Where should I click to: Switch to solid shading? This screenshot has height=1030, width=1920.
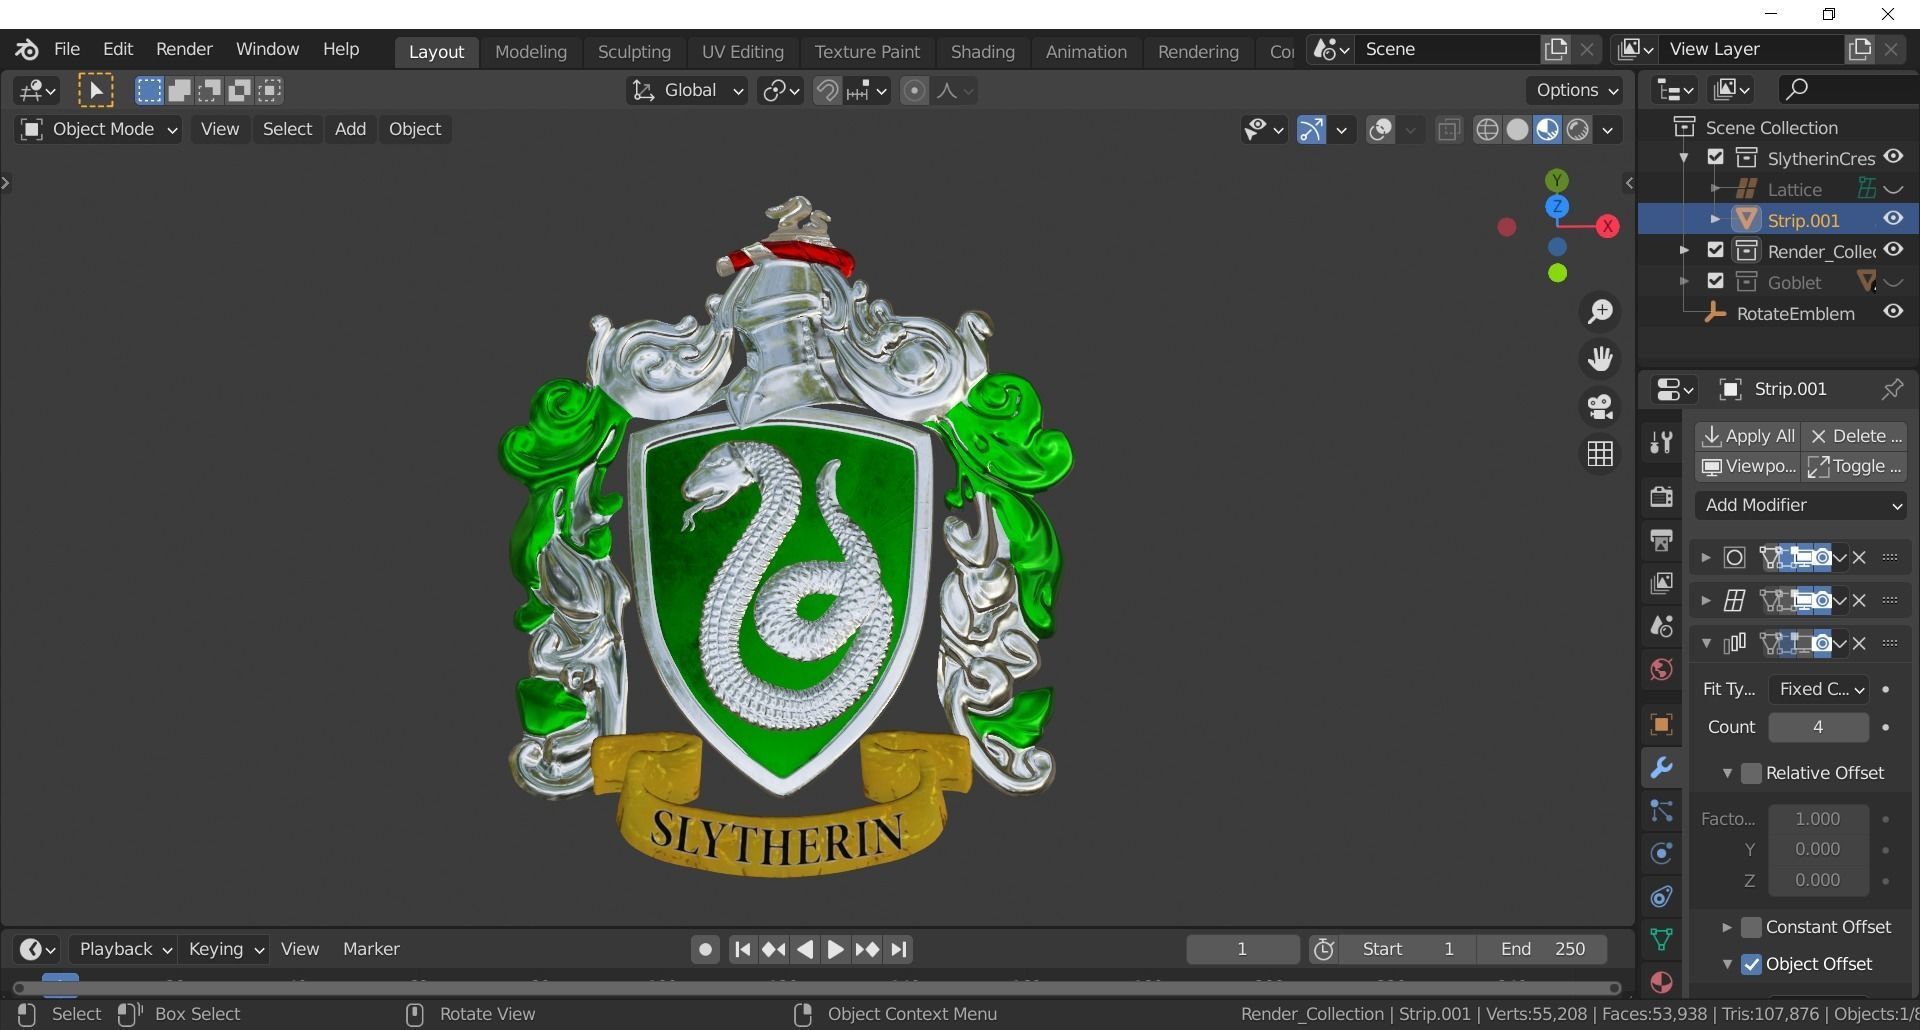point(1517,130)
